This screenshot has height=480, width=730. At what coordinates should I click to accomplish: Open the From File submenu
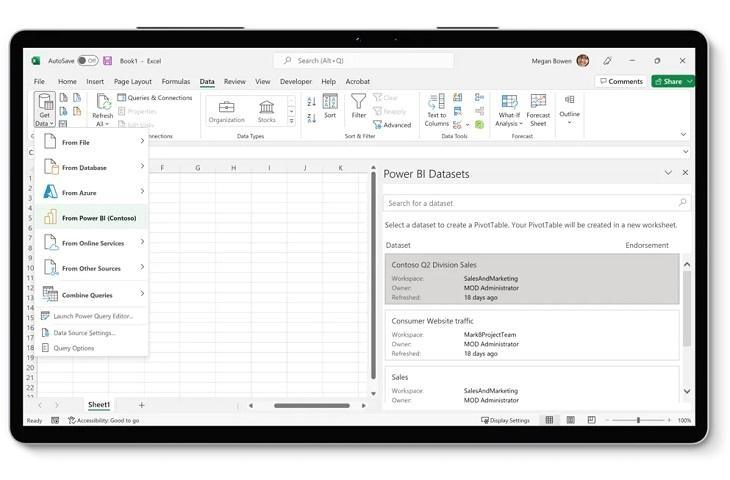click(92, 142)
